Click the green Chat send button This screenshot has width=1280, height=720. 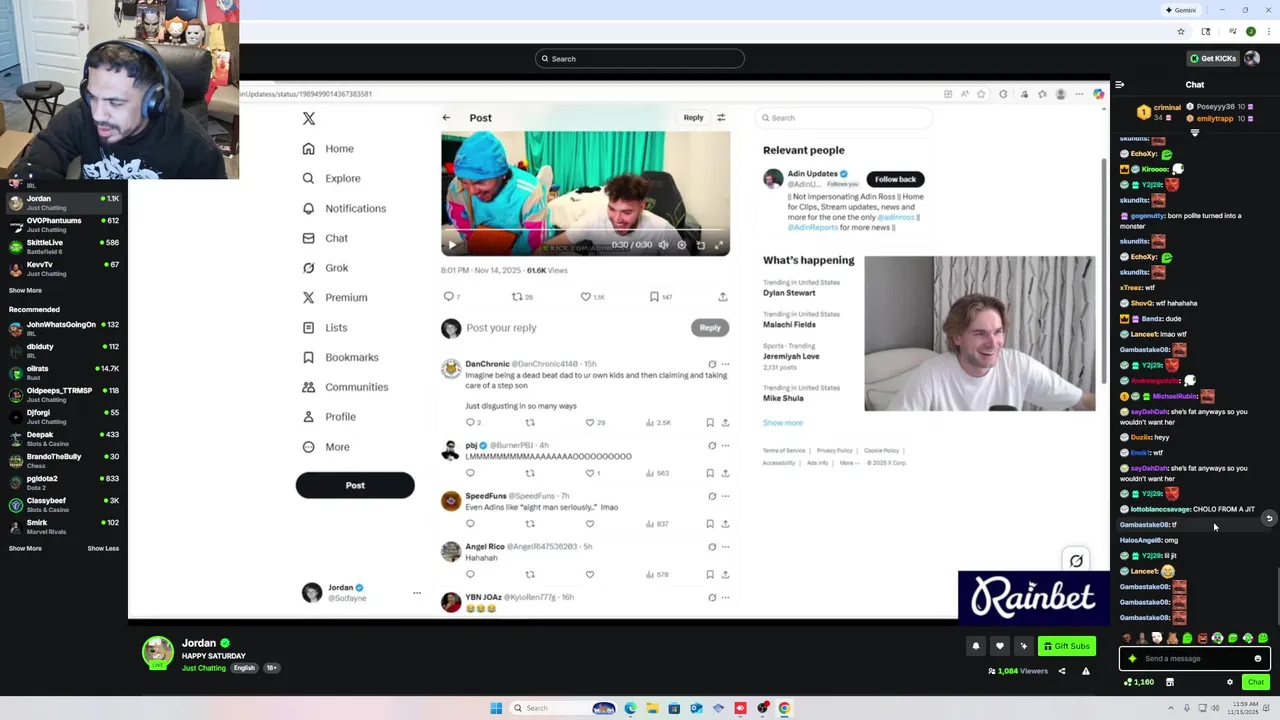pos(1256,682)
